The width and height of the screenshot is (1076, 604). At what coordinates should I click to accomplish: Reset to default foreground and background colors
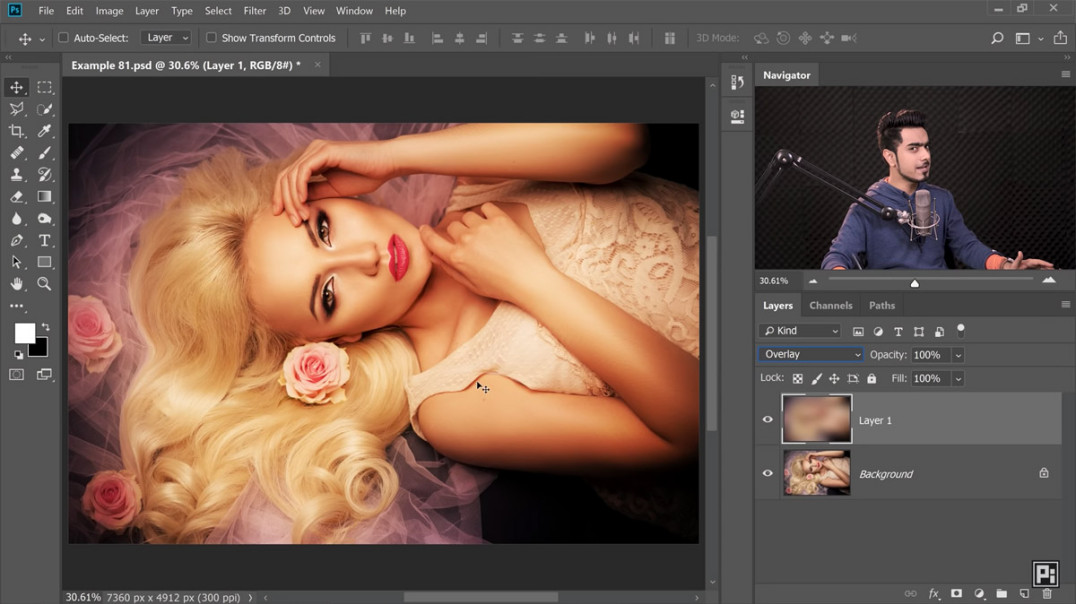(x=19, y=355)
